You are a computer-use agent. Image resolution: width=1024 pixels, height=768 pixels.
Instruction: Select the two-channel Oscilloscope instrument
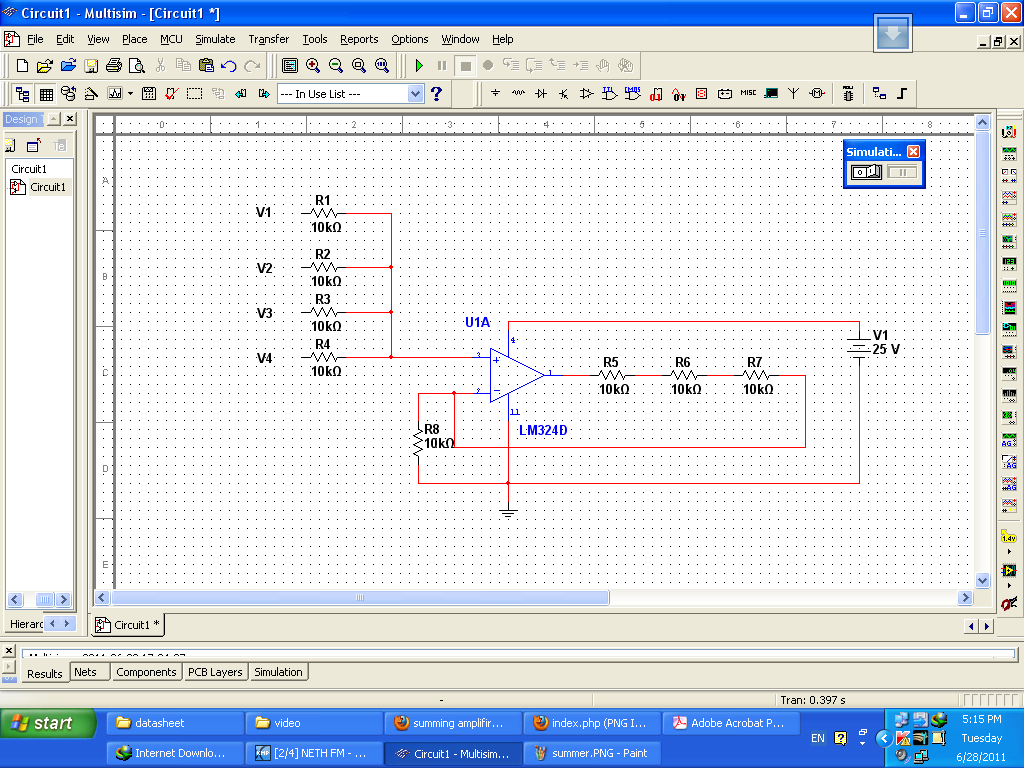pos(1009,197)
